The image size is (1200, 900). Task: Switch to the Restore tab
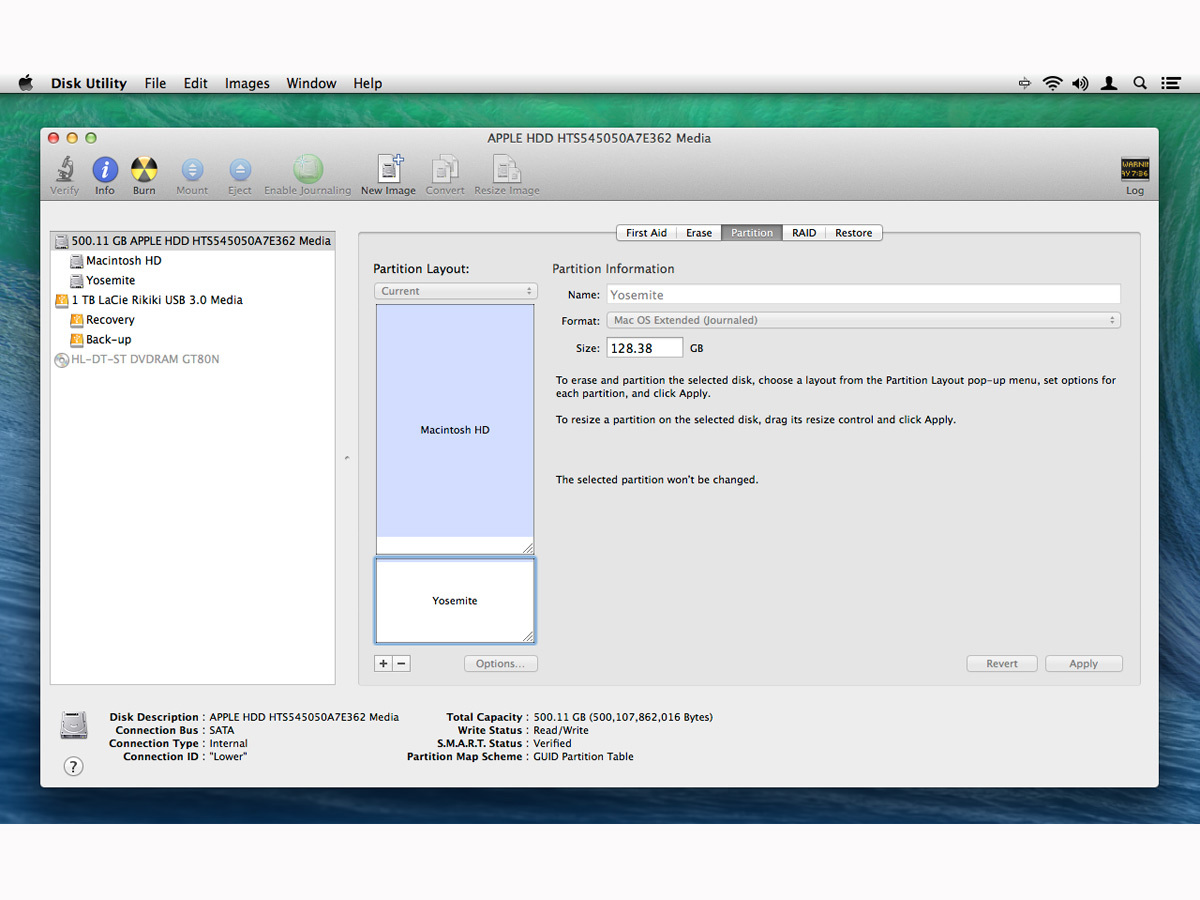pos(854,233)
